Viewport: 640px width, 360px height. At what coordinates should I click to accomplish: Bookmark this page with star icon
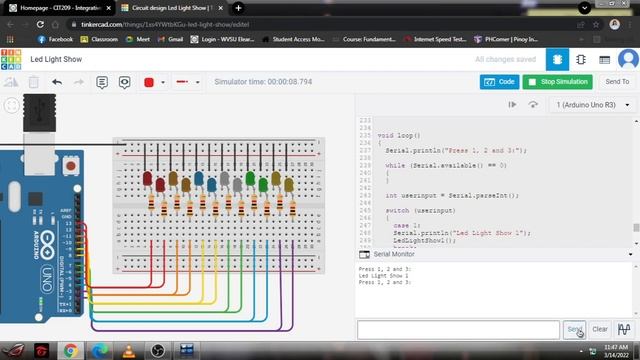tap(596, 24)
